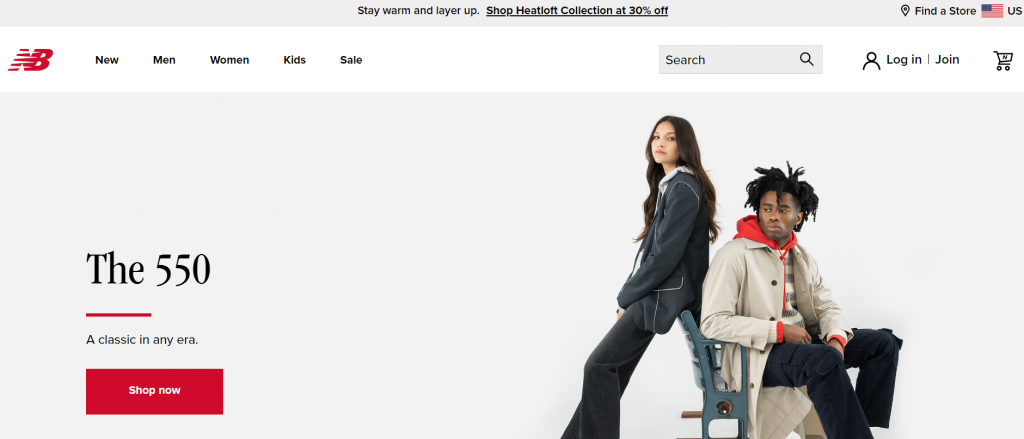Image resolution: width=1024 pixels, height=439 pixels.
Task: Open the Men menu
Action: tap(165, 60)
